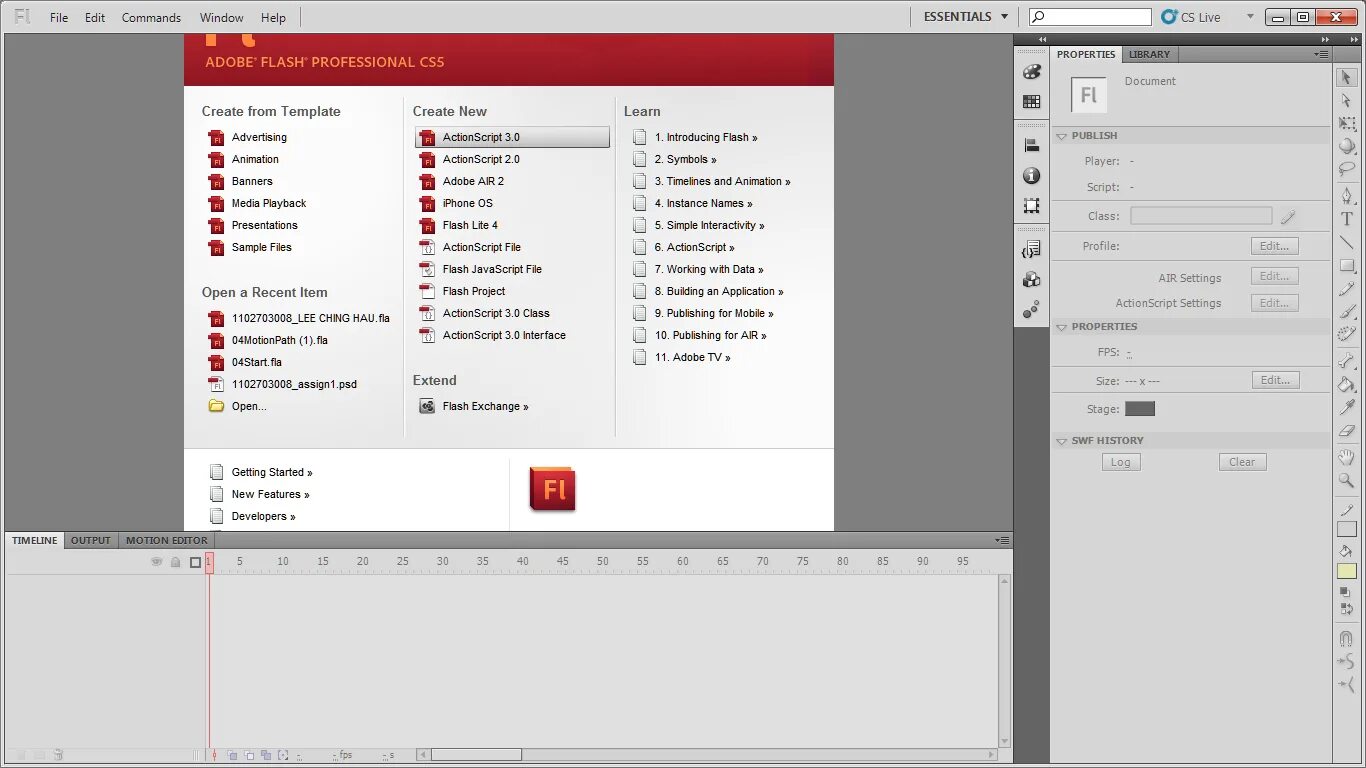Select the Zoom magnifier tool
1366x768 pixels.
pyautogui.click(x=1347, y=480)
